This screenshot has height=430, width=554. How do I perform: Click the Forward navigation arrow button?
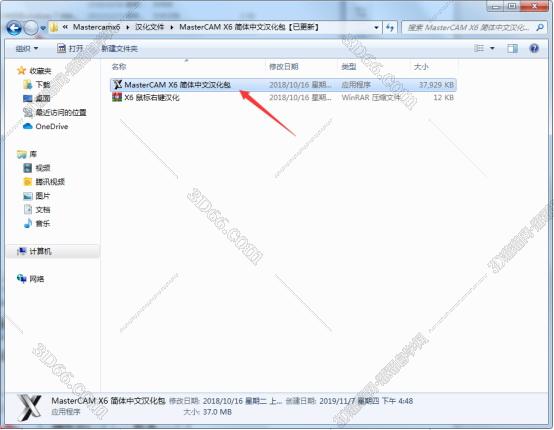click(31, 28)
